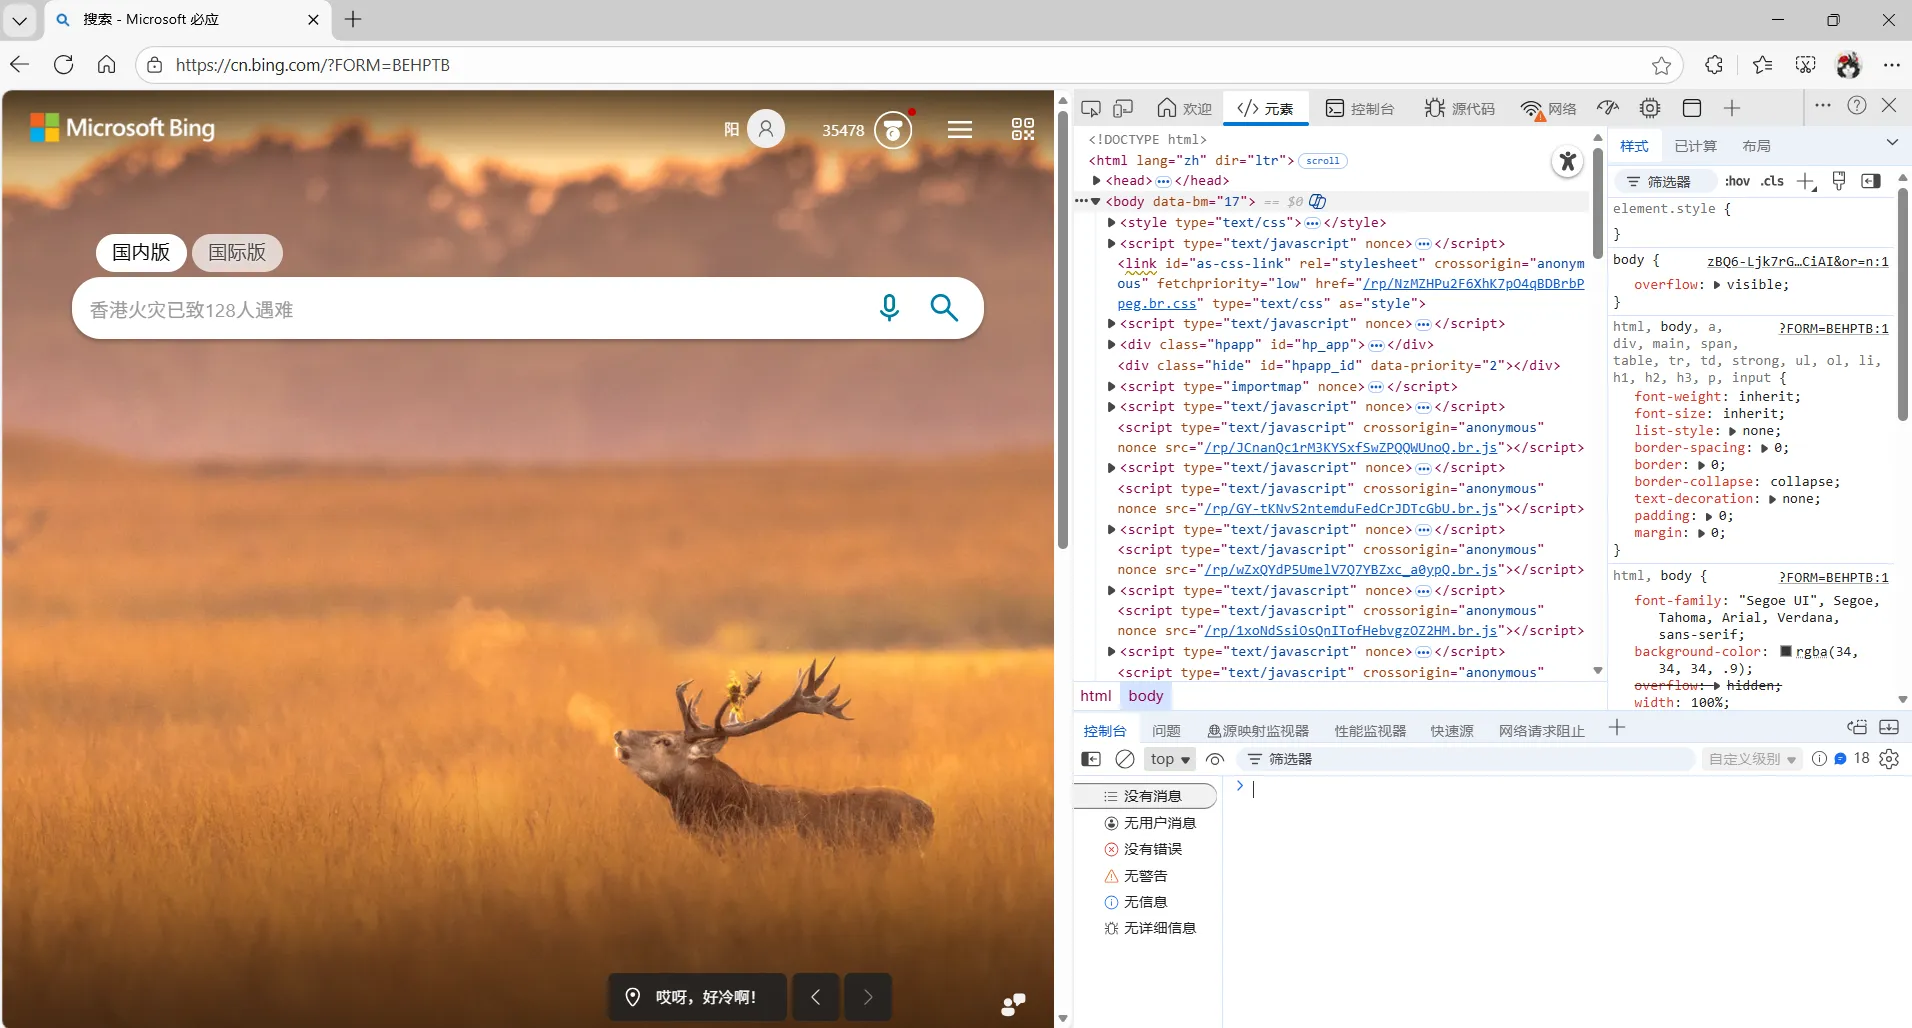Toggle the :hov element state panel

(x=1737, y=181)
